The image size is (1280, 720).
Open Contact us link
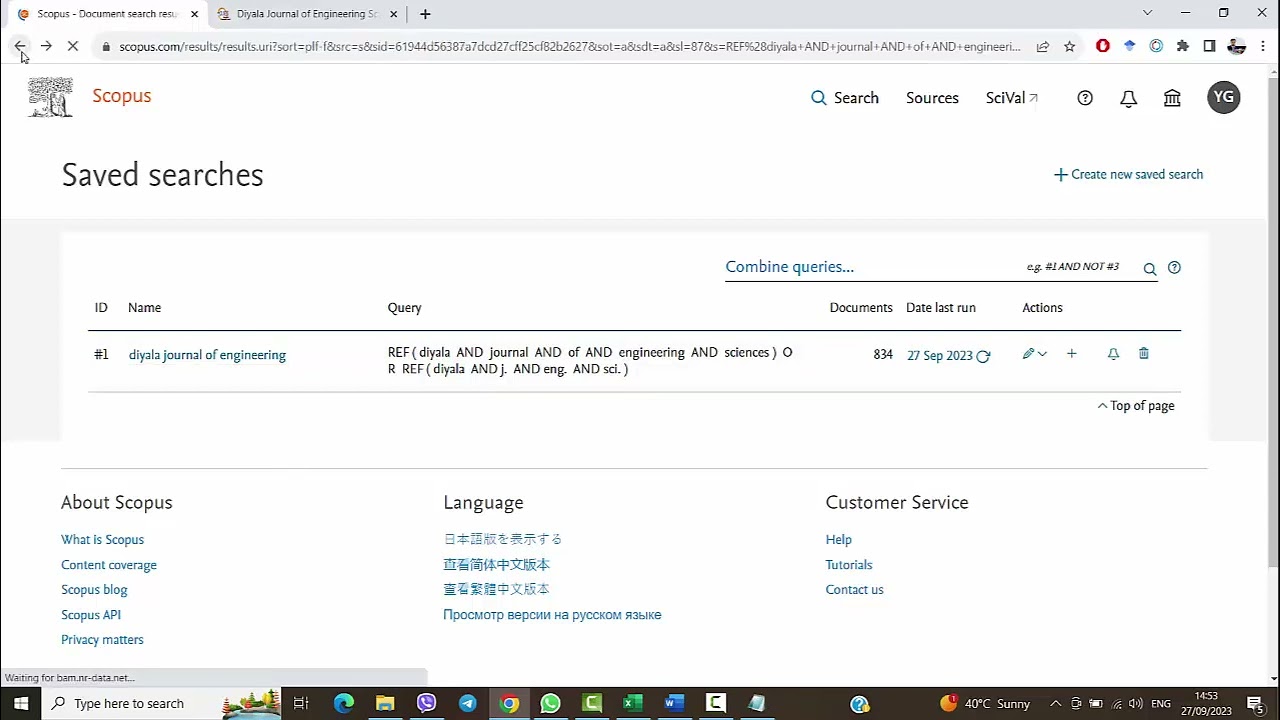click(x=854, y=590)
